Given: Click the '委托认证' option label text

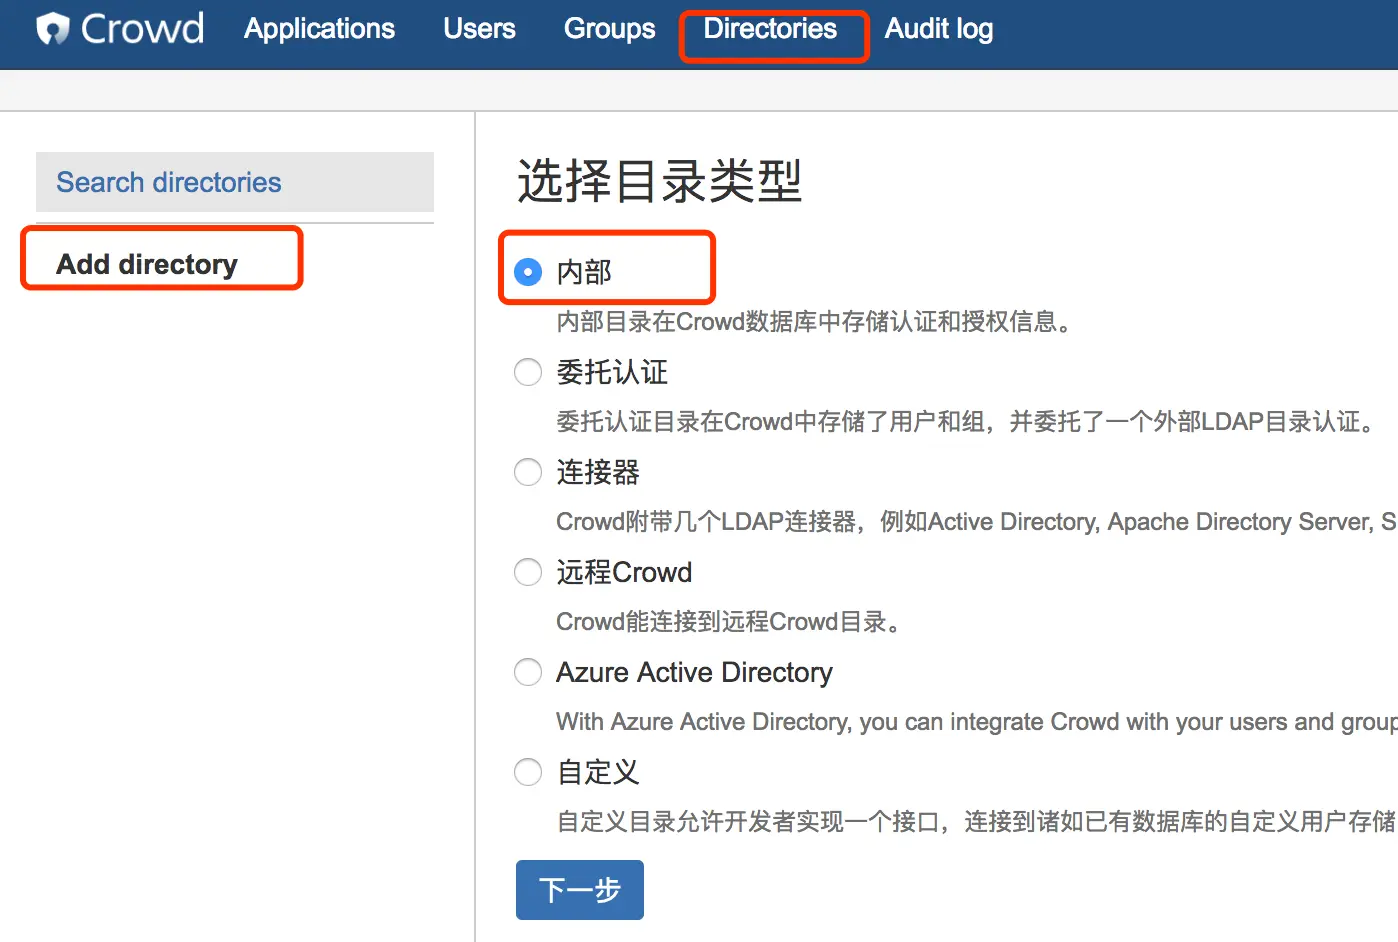Looking at the screenshot, I should pyautogui.click(x=612, y=372).
